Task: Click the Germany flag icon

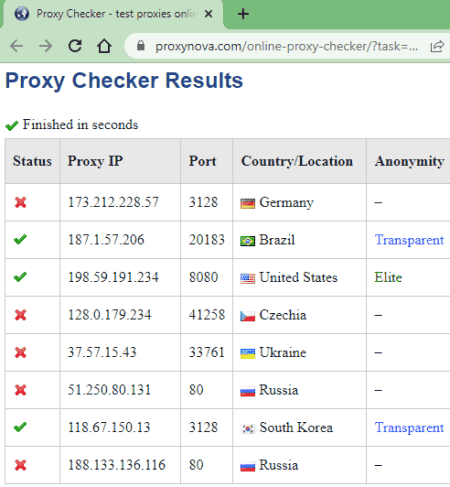Action: 247,203
